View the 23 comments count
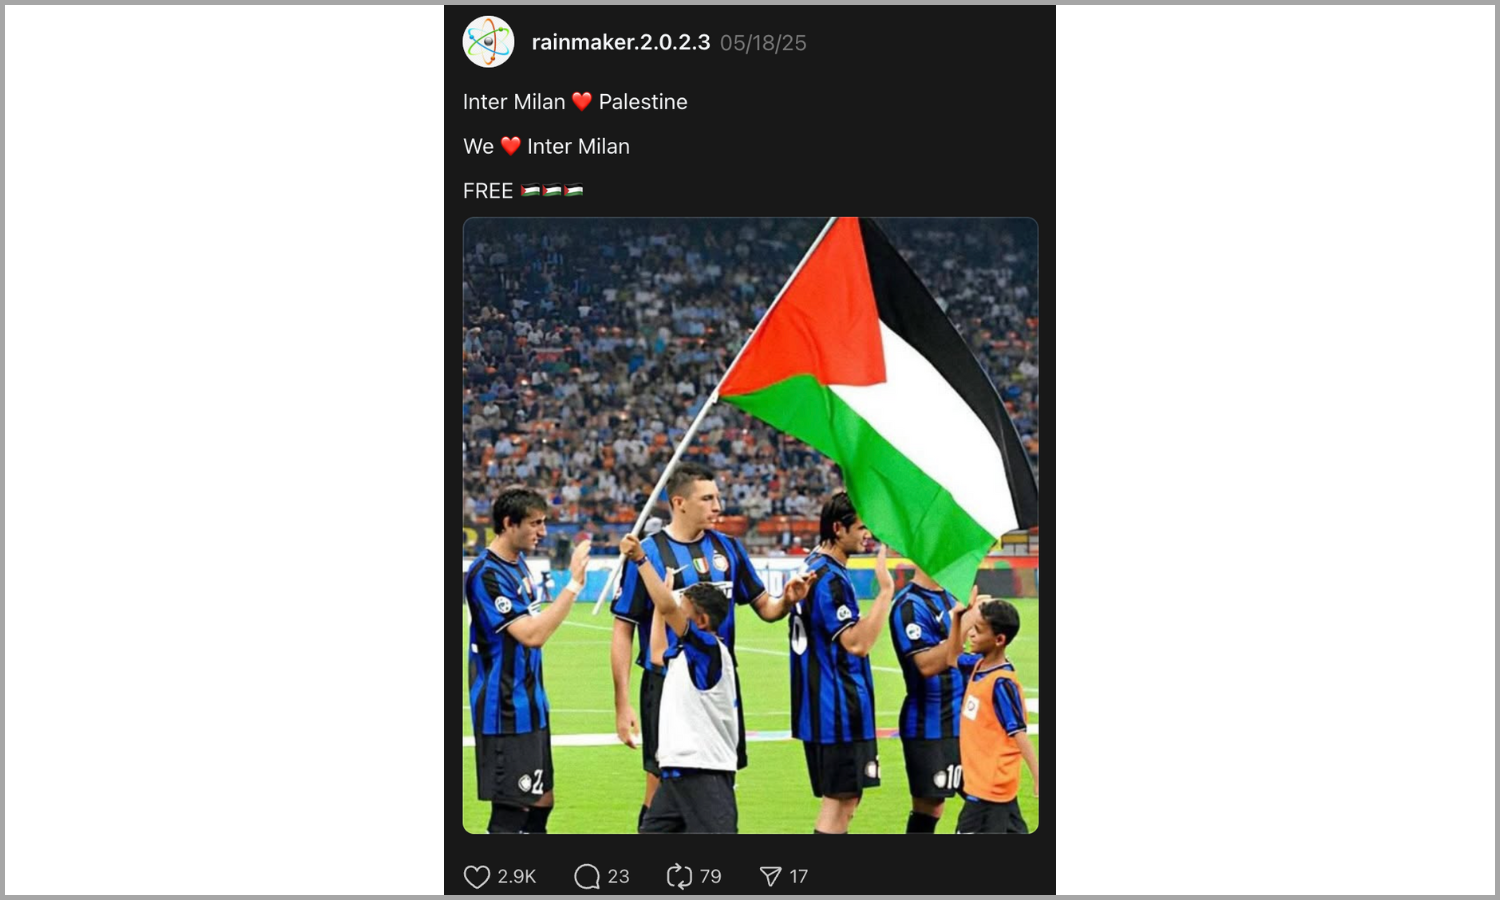The height and width of the screenshot is (900, 1500). click(x=619, y=877)
